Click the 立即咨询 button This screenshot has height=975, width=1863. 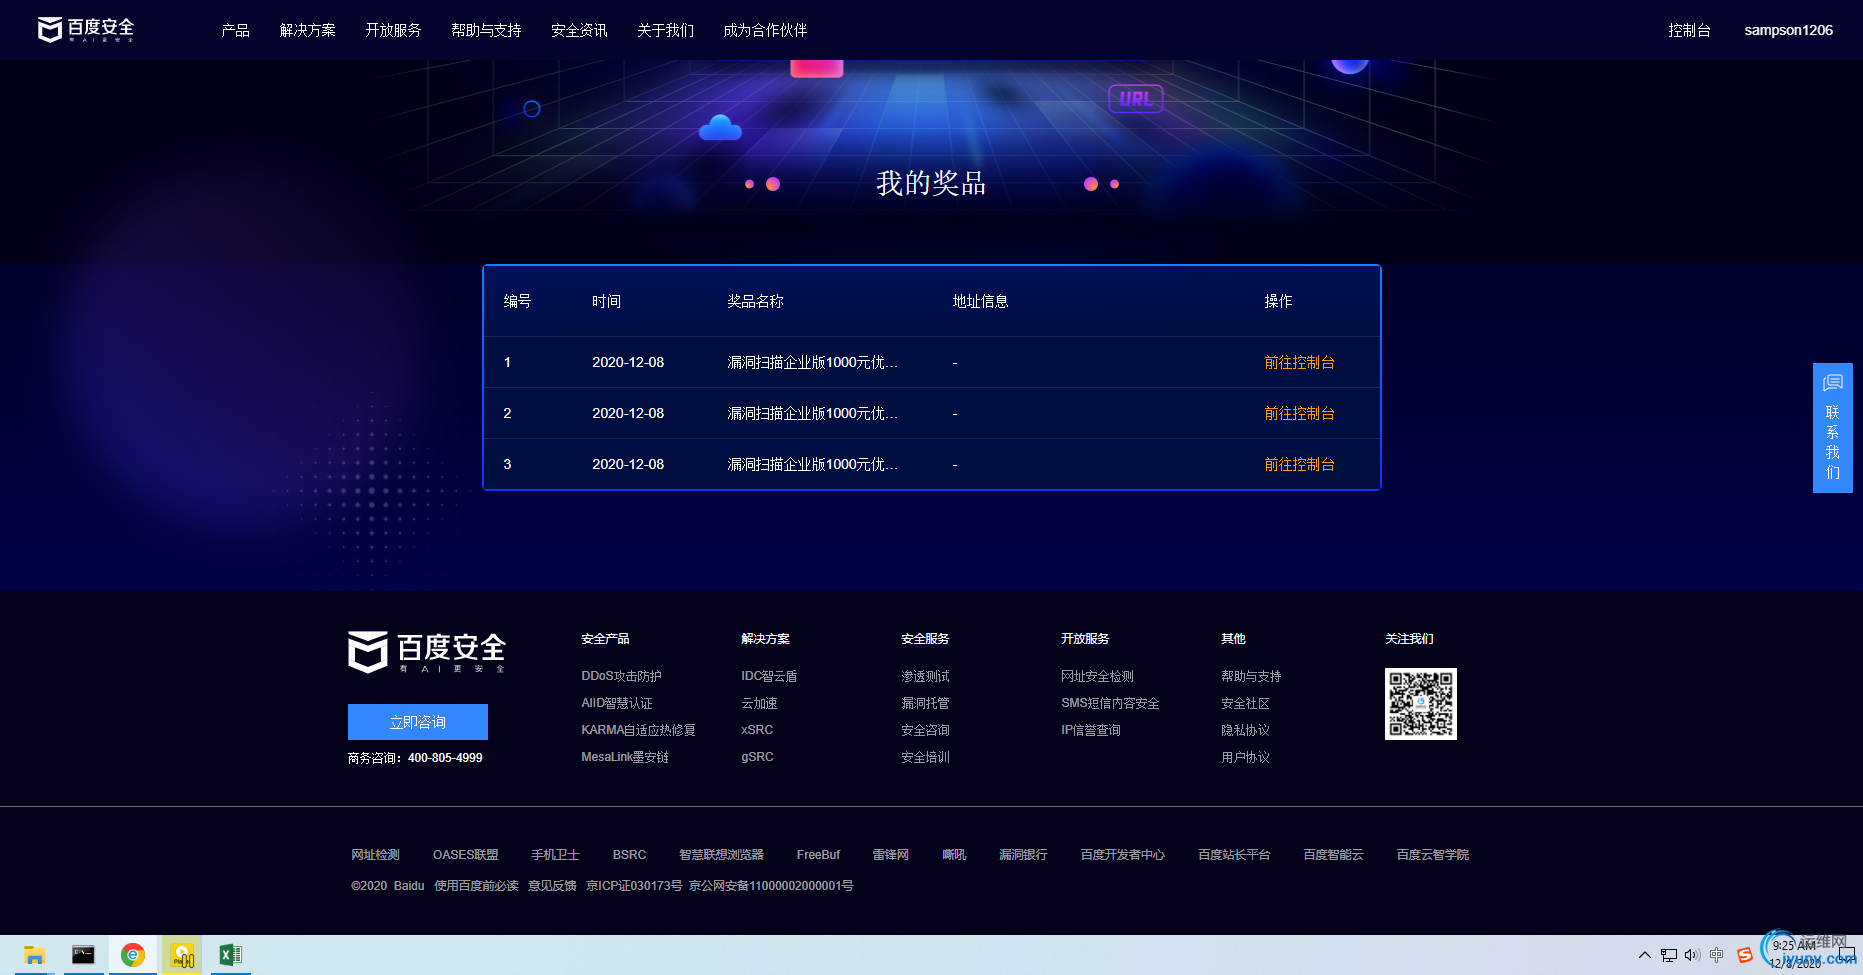coord(418,722)
